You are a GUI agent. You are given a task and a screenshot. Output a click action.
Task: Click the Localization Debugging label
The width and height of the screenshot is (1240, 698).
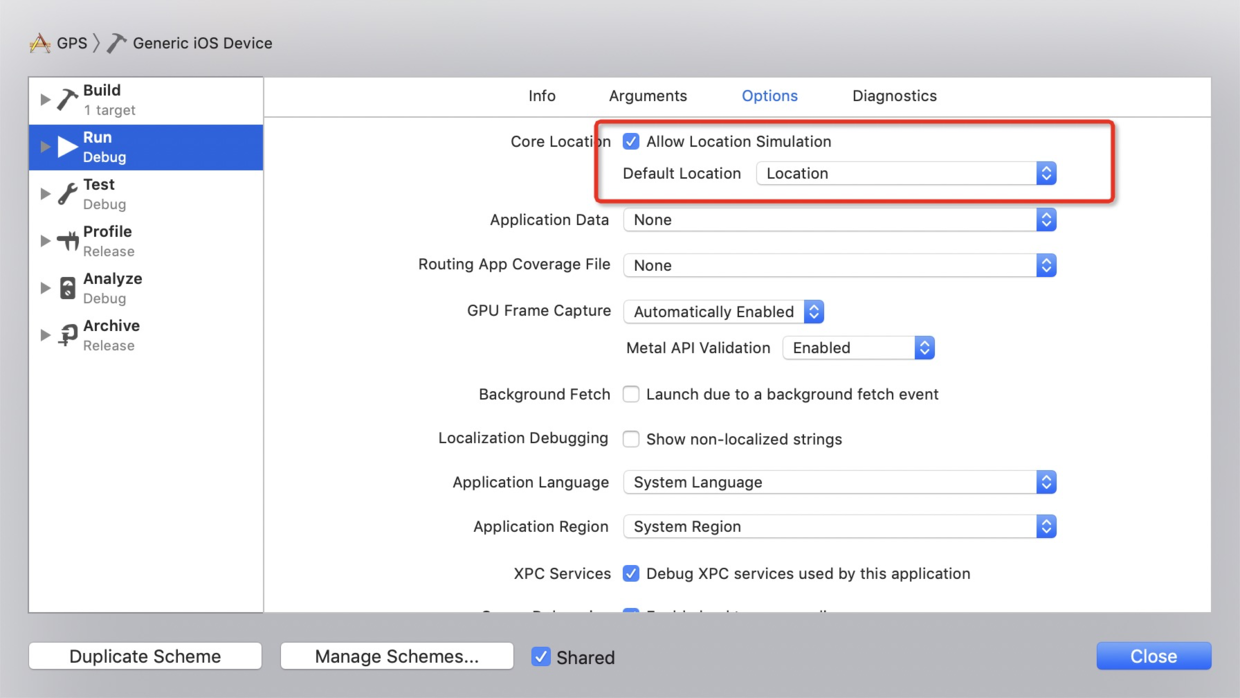(523, 438)
